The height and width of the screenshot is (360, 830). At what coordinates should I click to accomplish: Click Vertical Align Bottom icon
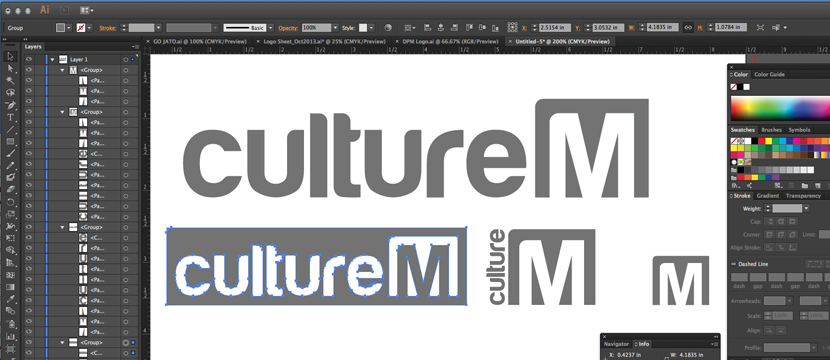coord(495,28)
